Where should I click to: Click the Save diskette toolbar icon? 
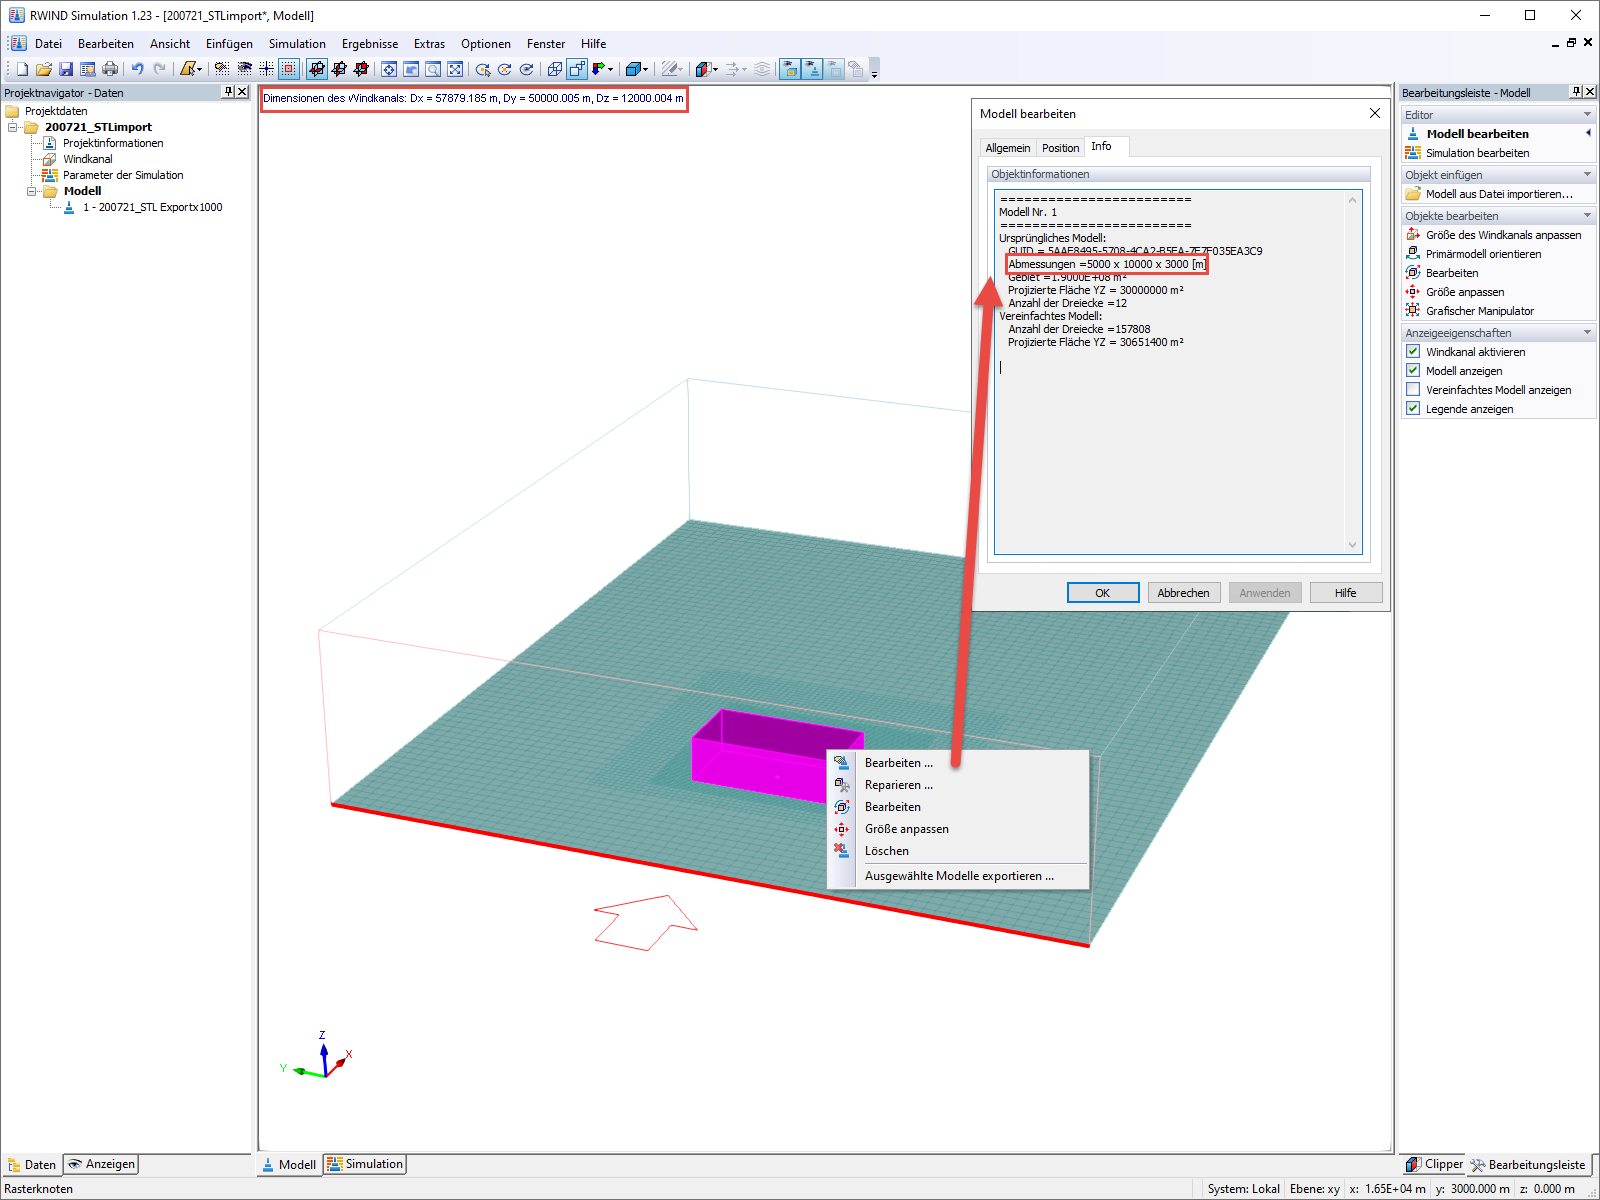pyautogui.click(x=66, y=69)
